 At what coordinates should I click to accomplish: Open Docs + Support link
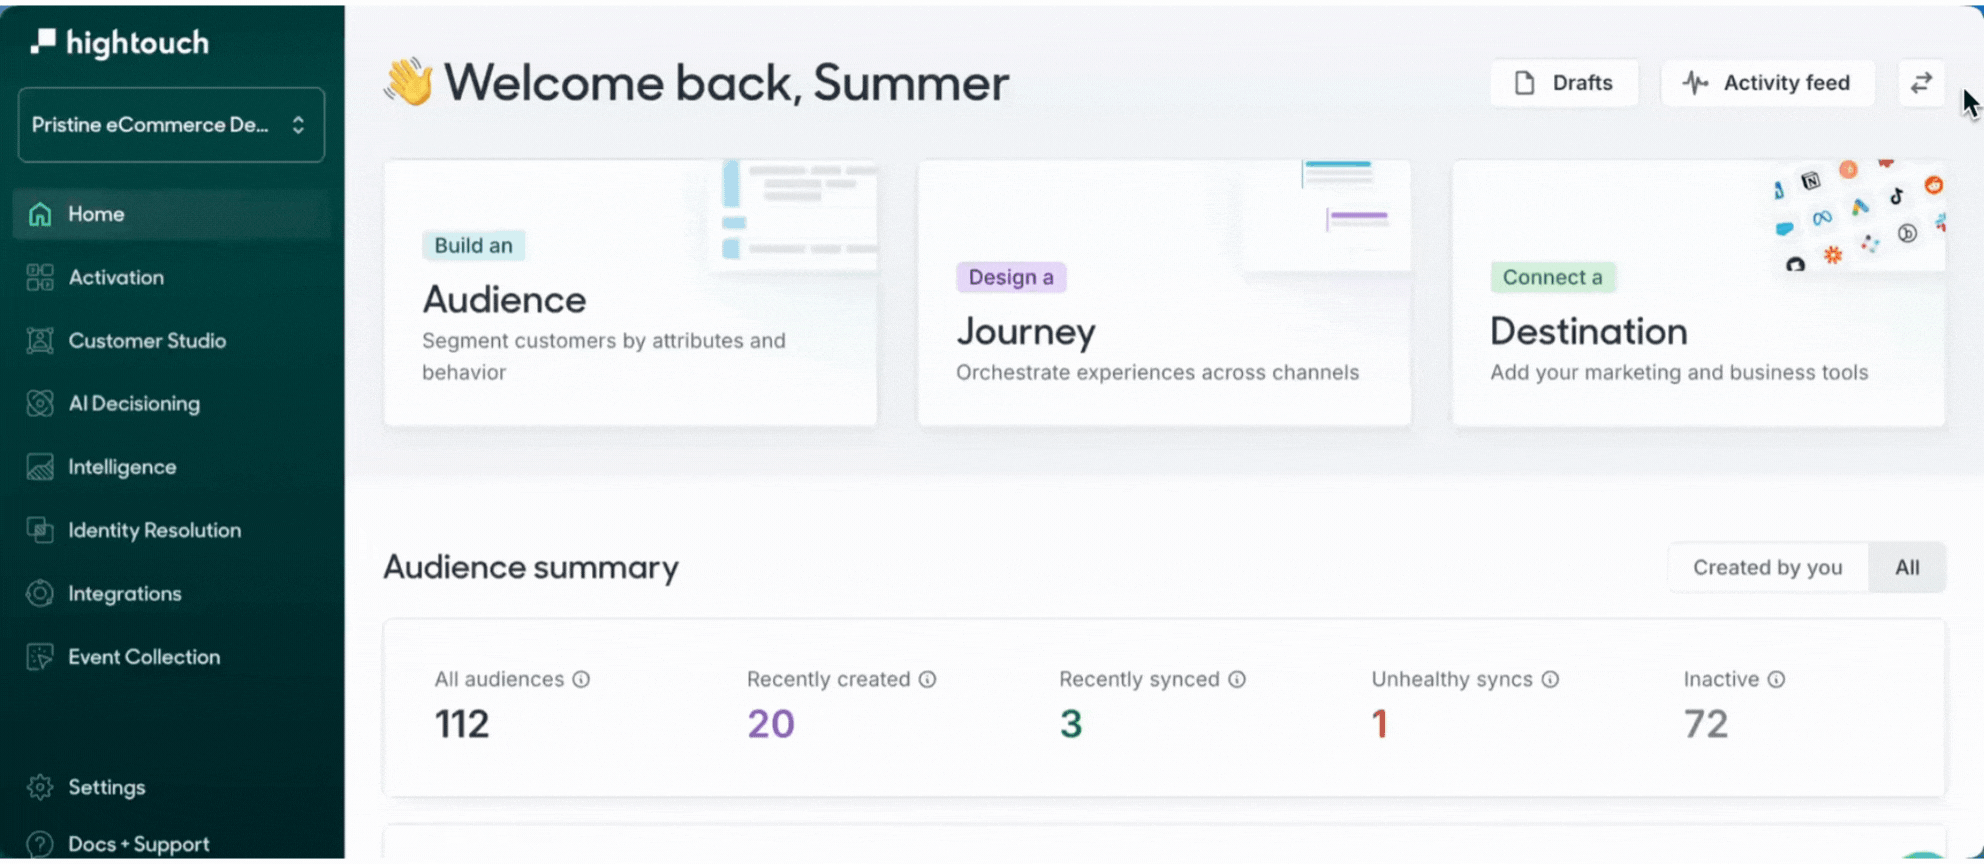[x=138, y=844]
